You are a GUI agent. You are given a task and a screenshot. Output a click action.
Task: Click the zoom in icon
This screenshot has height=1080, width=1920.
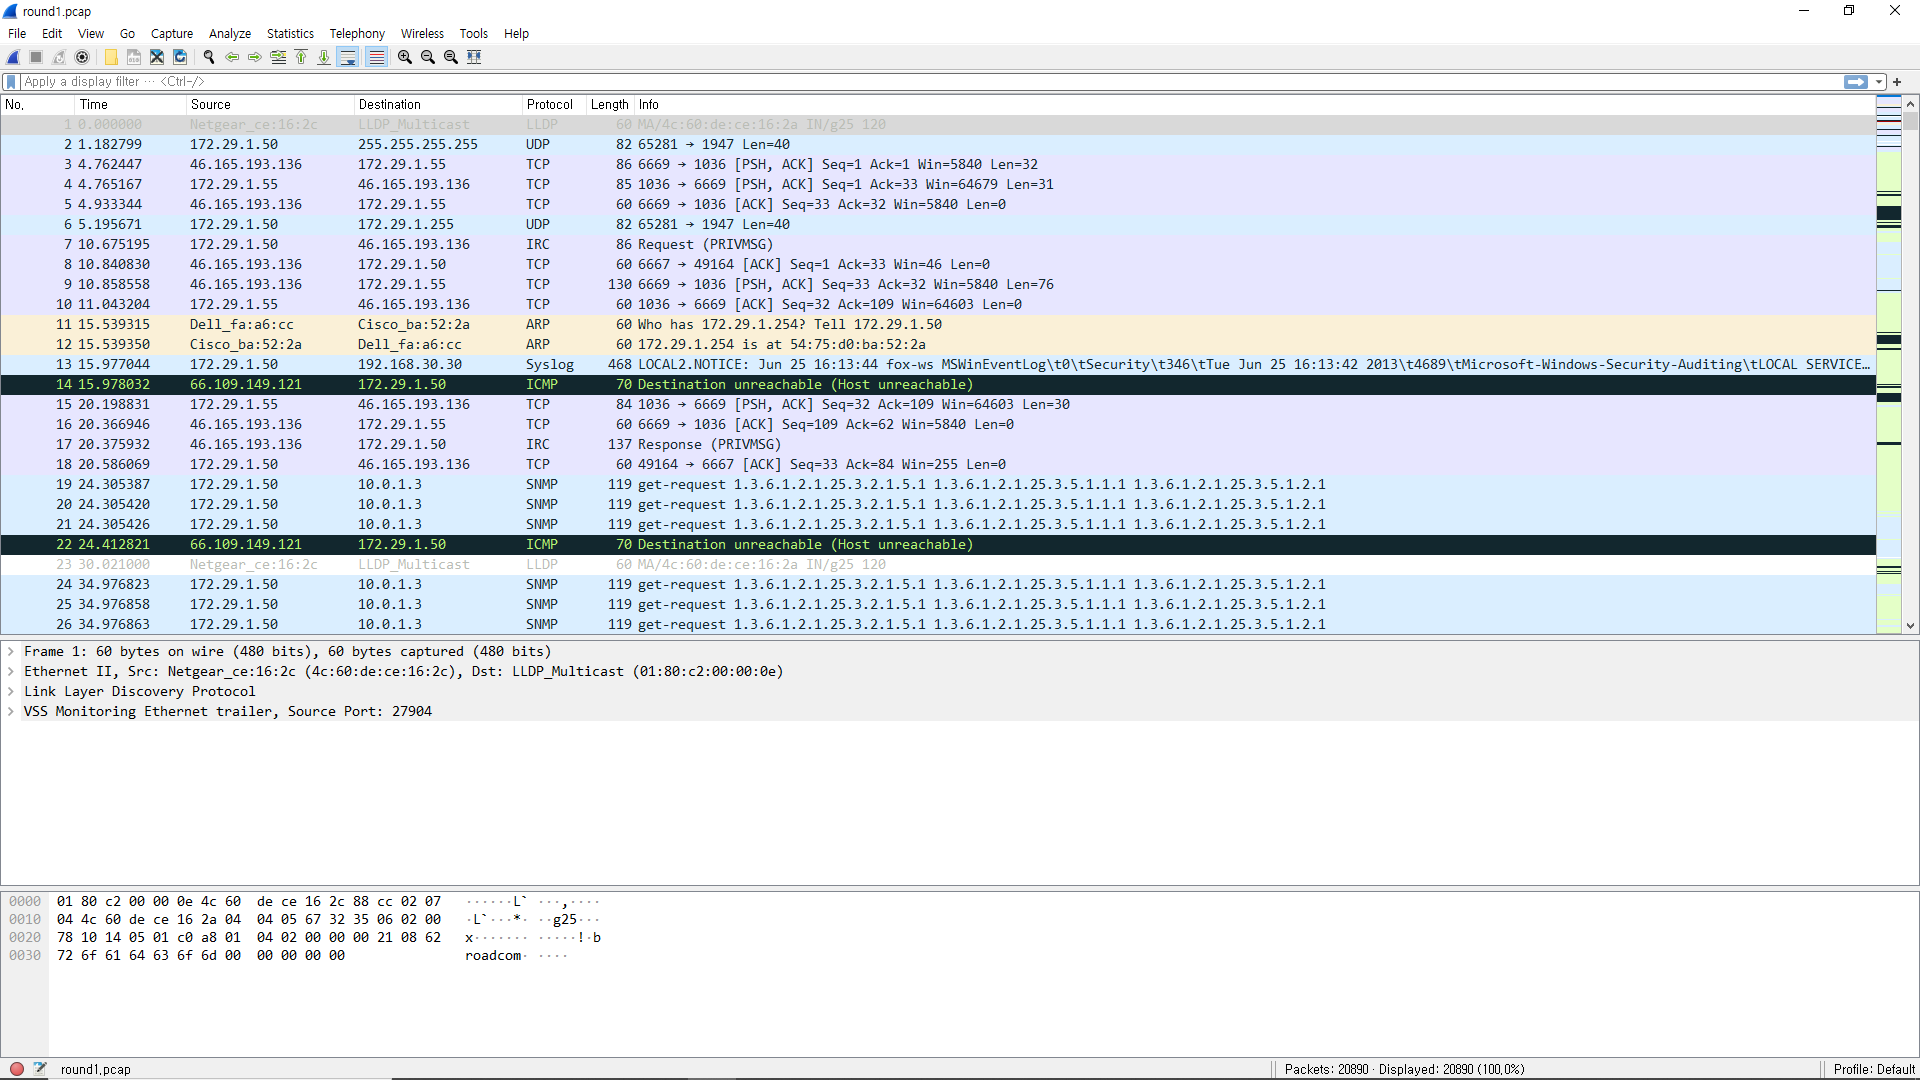click(x=405, y=57)
